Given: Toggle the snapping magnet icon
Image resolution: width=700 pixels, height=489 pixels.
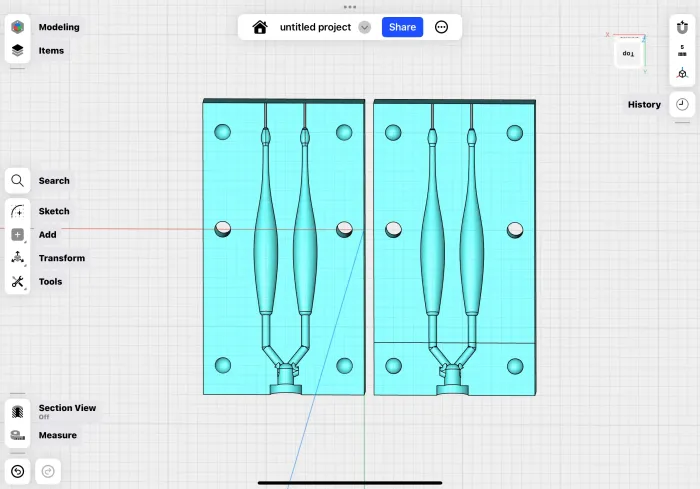Looking at the screenshot, I should [x=682, y=27].
